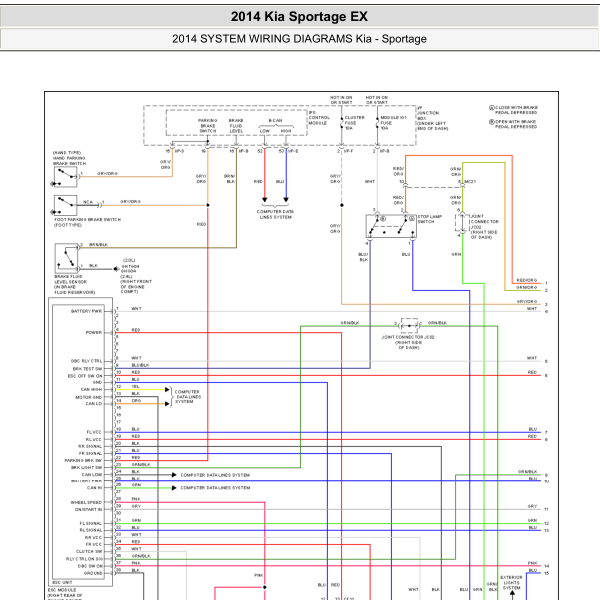Select the "STOP LAMP SWITCH" label
The height and width of the screenshot is (600, 600).
(430, 219)
